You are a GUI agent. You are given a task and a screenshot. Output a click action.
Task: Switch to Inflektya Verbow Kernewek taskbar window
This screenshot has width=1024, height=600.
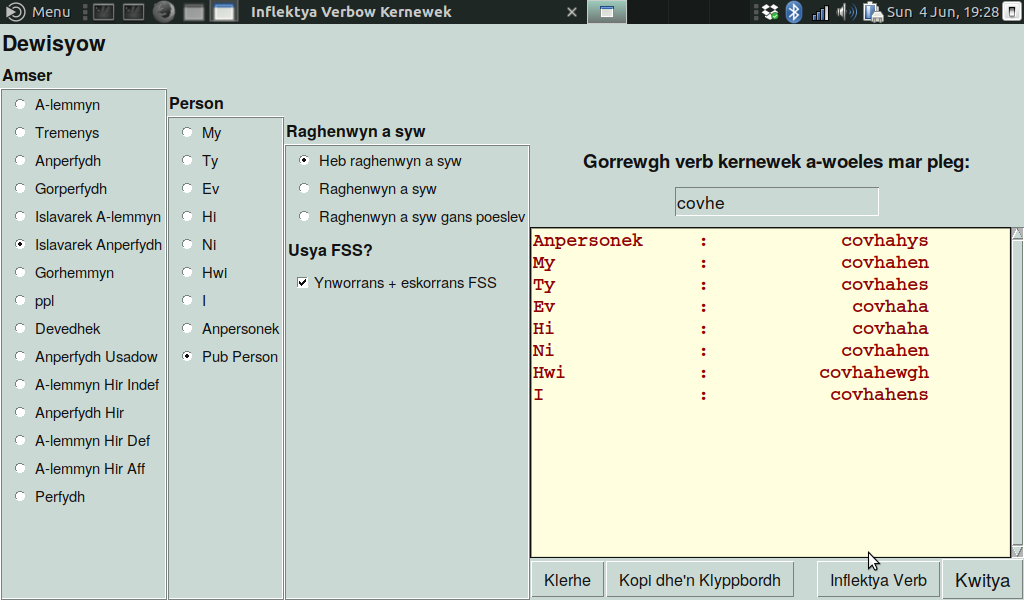point(351,12)
